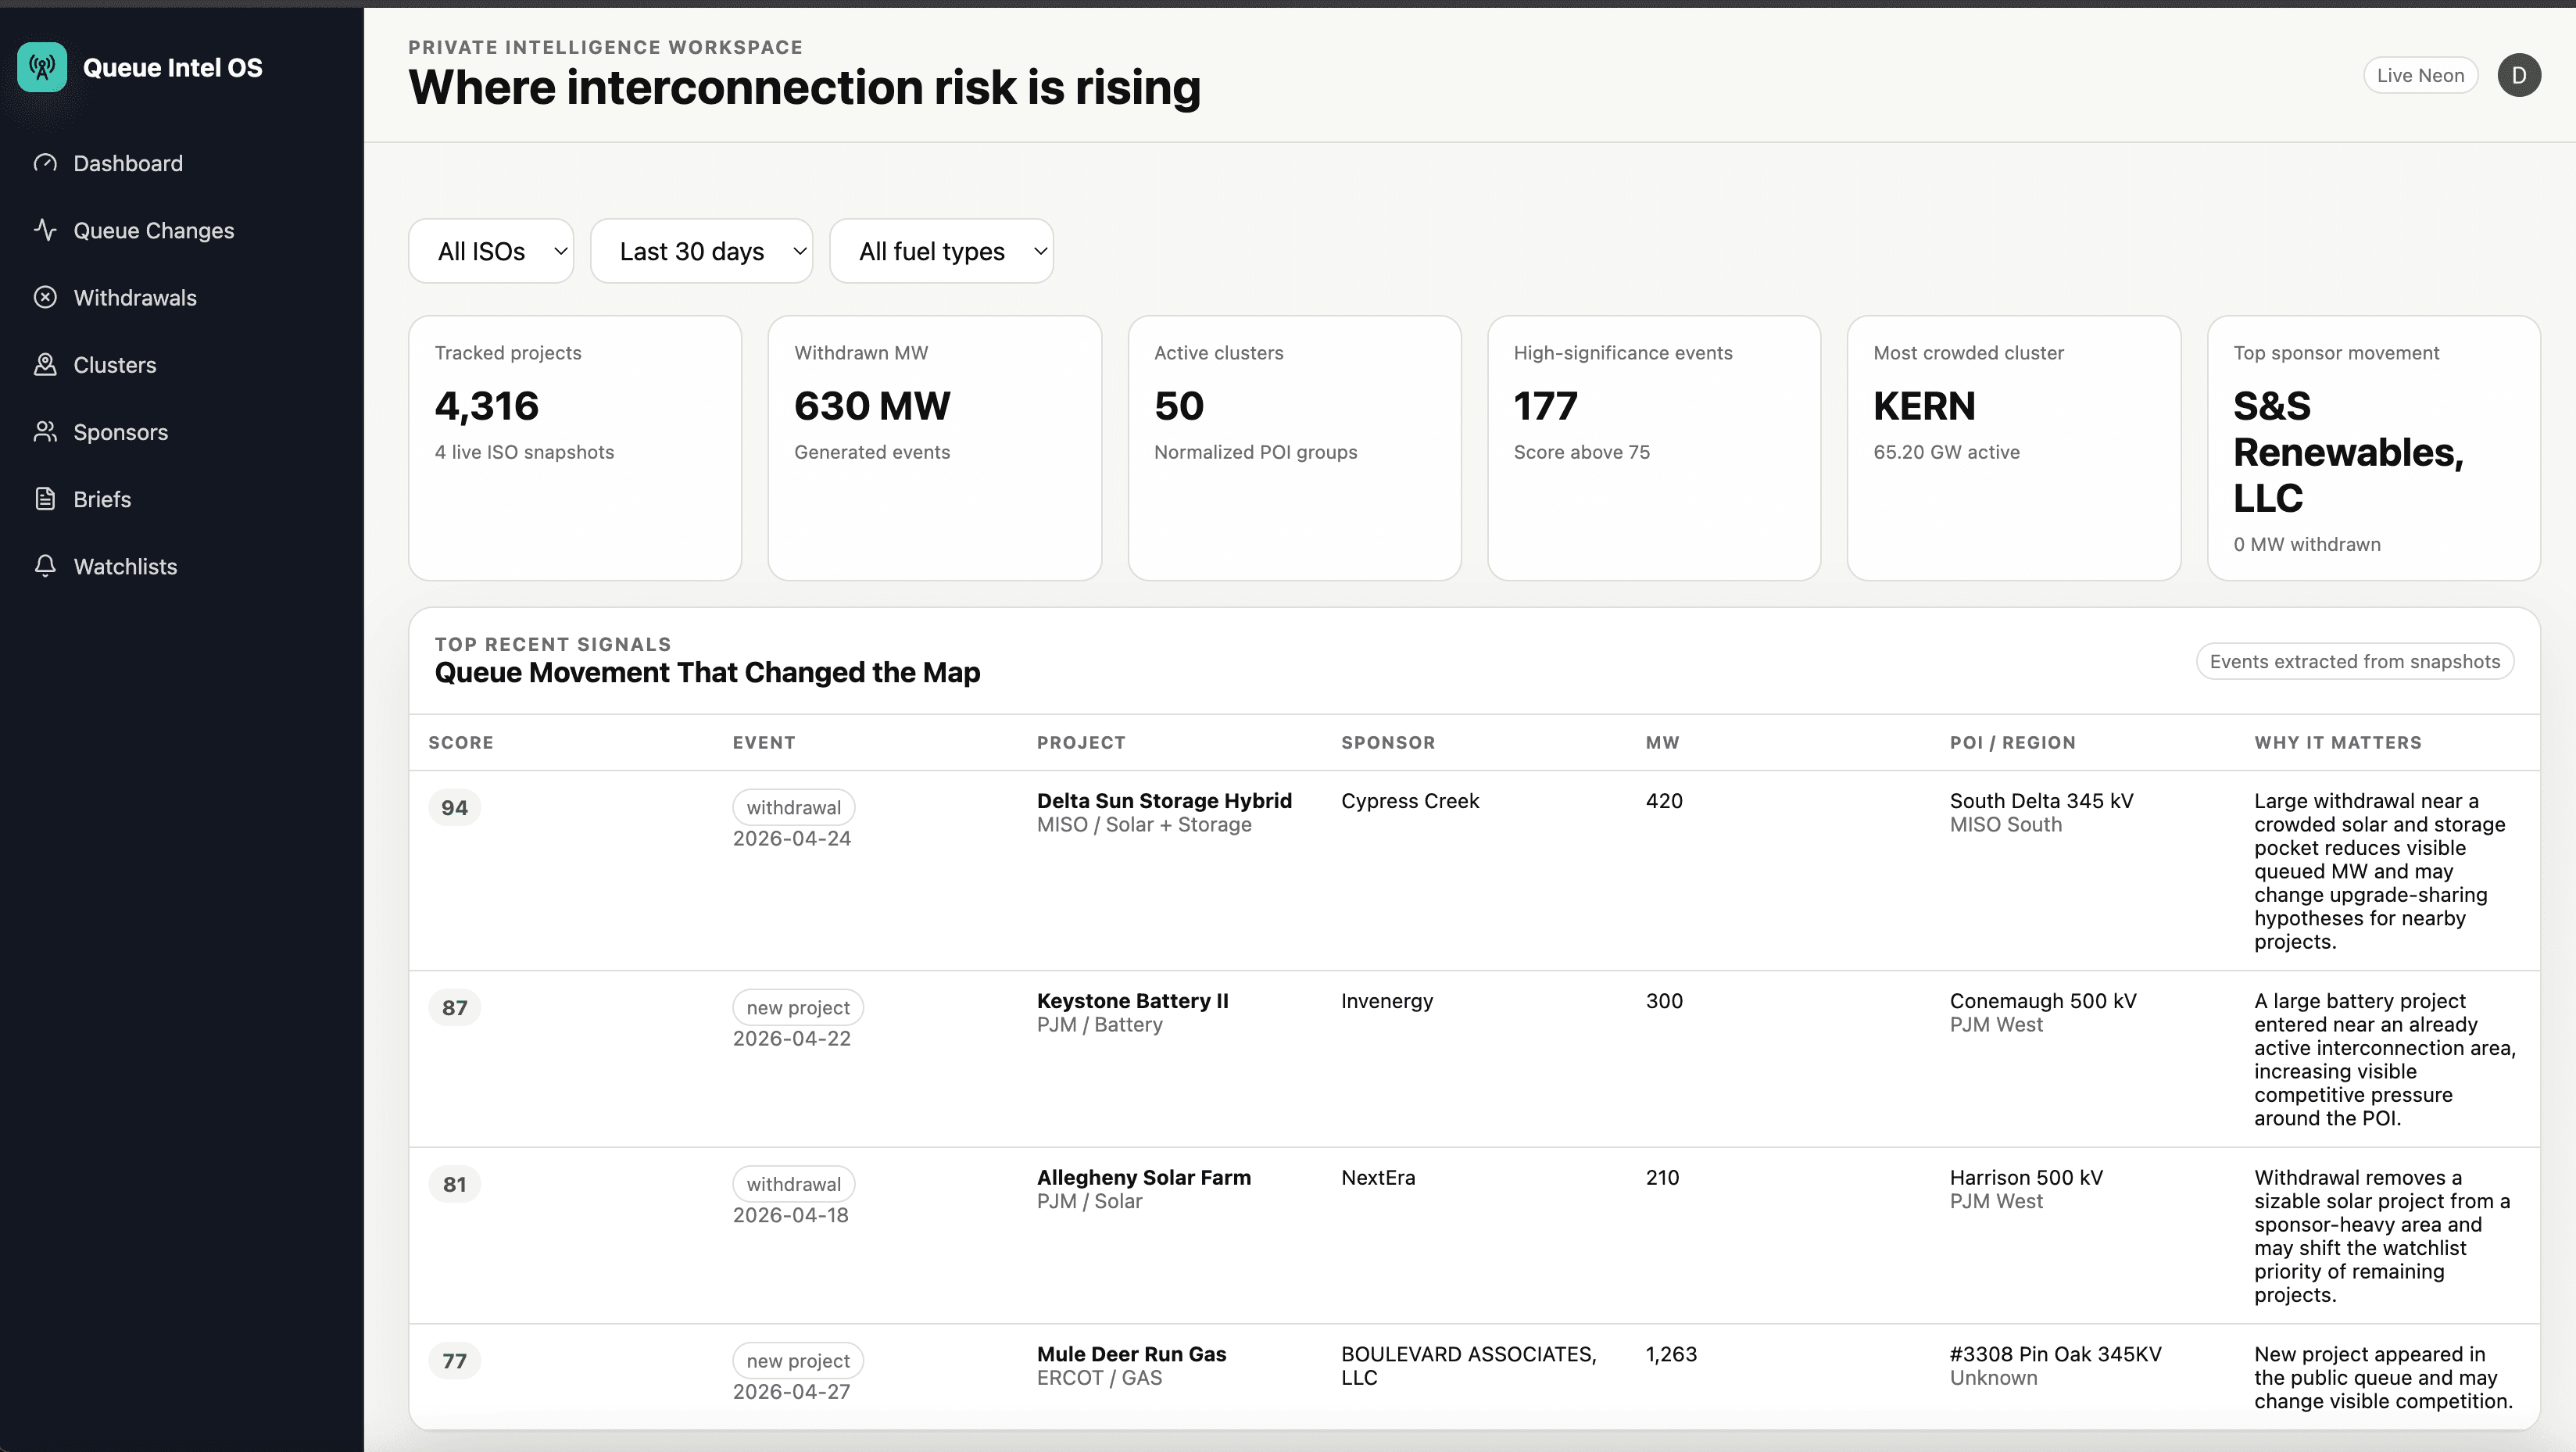Viewport: 2576px width, 1452px height.
Task: Click the Harrison 500 kV POI
Action: (x=2026, y=1177)
